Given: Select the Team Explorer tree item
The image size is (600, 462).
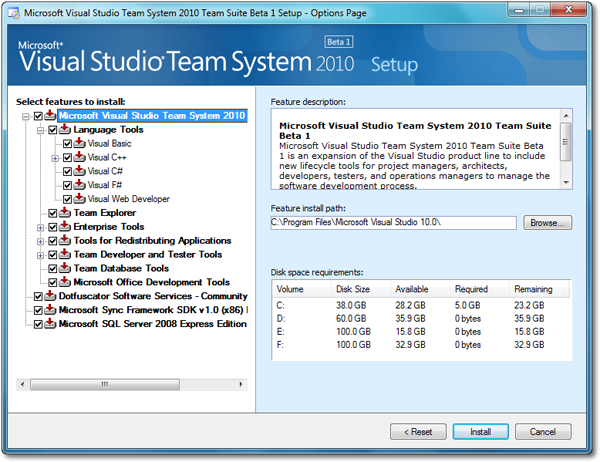Looking at the screenshot, I should (x=105, y=213).
